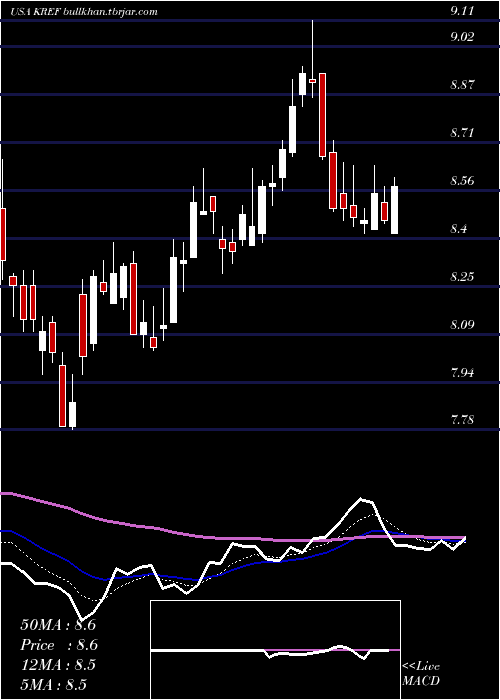Image resolution: width=500 pixels, height=700 pixels.
Task: Click the 'USA KREF bullkhan.tbrjar.com' chart title
Action: pyautogui.click(x=84, y=12)
